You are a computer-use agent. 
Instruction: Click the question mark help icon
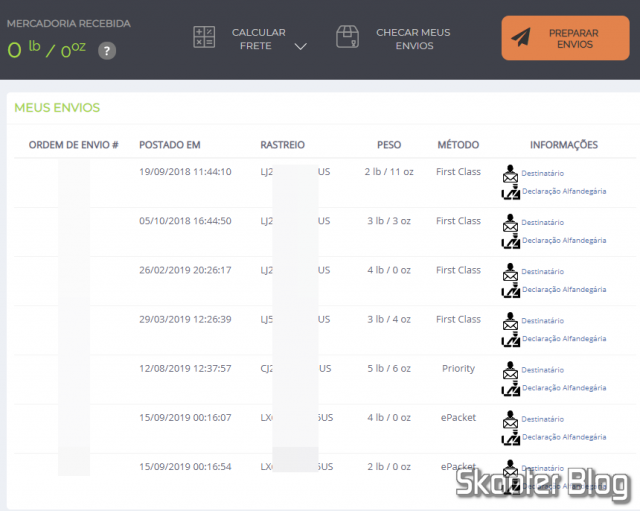107,51
